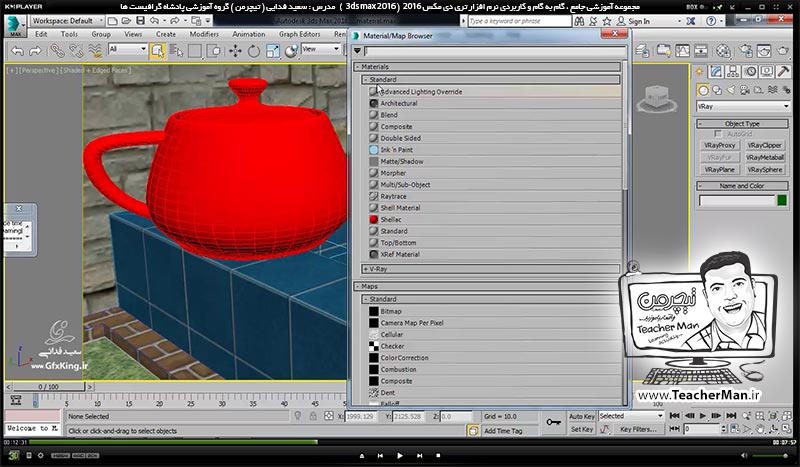Click the Key Filters... button

point(638,429)
